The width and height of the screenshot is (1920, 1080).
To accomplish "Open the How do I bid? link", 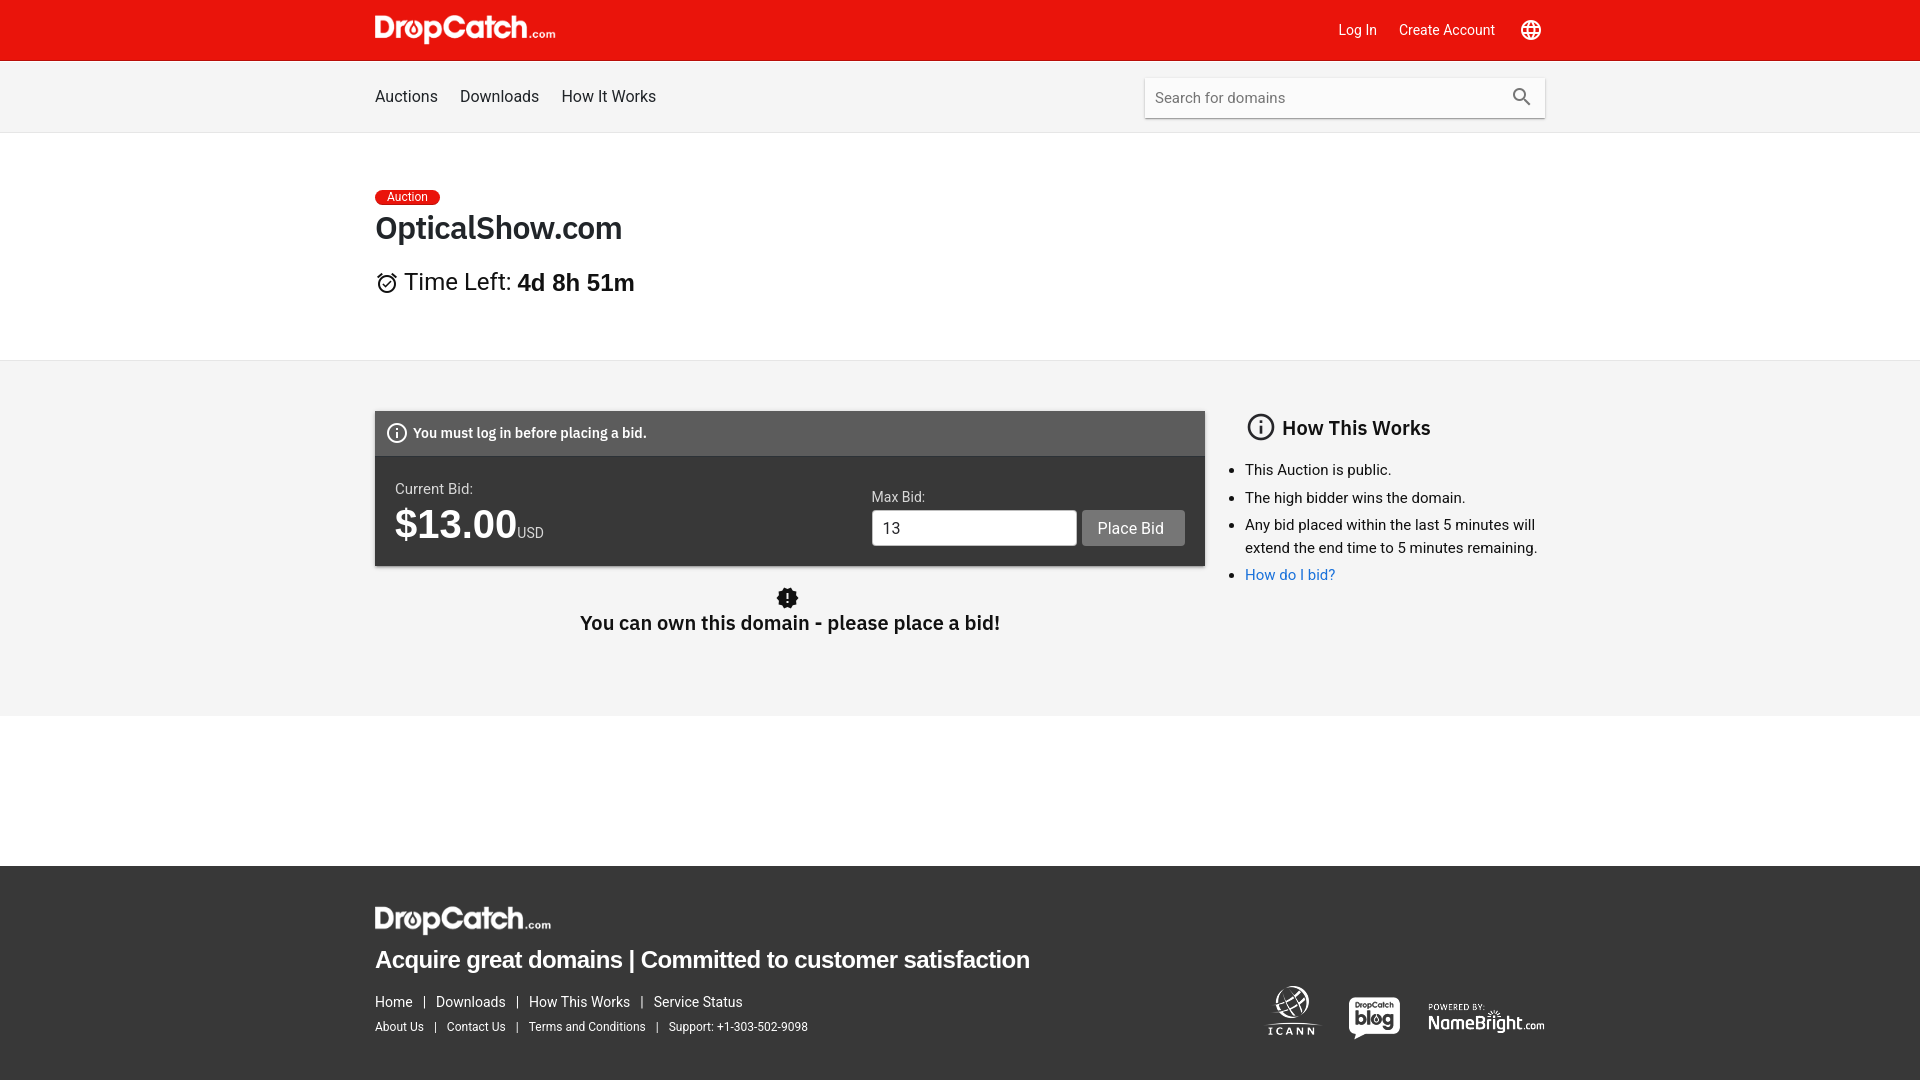I will pyautogui.click(x=1289, y=575).
